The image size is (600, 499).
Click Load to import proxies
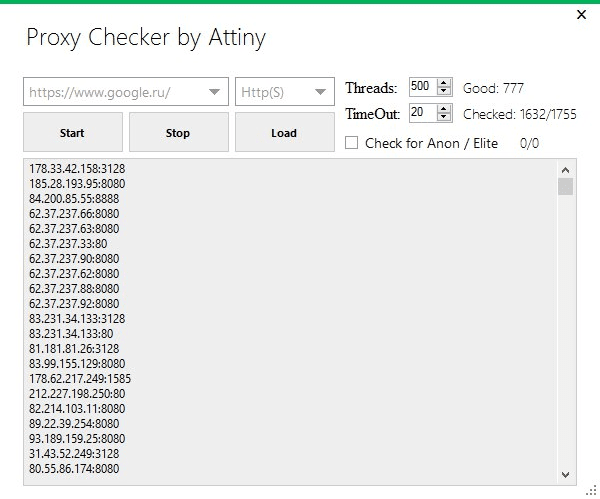pyautogui.click(x=284, y=133)
